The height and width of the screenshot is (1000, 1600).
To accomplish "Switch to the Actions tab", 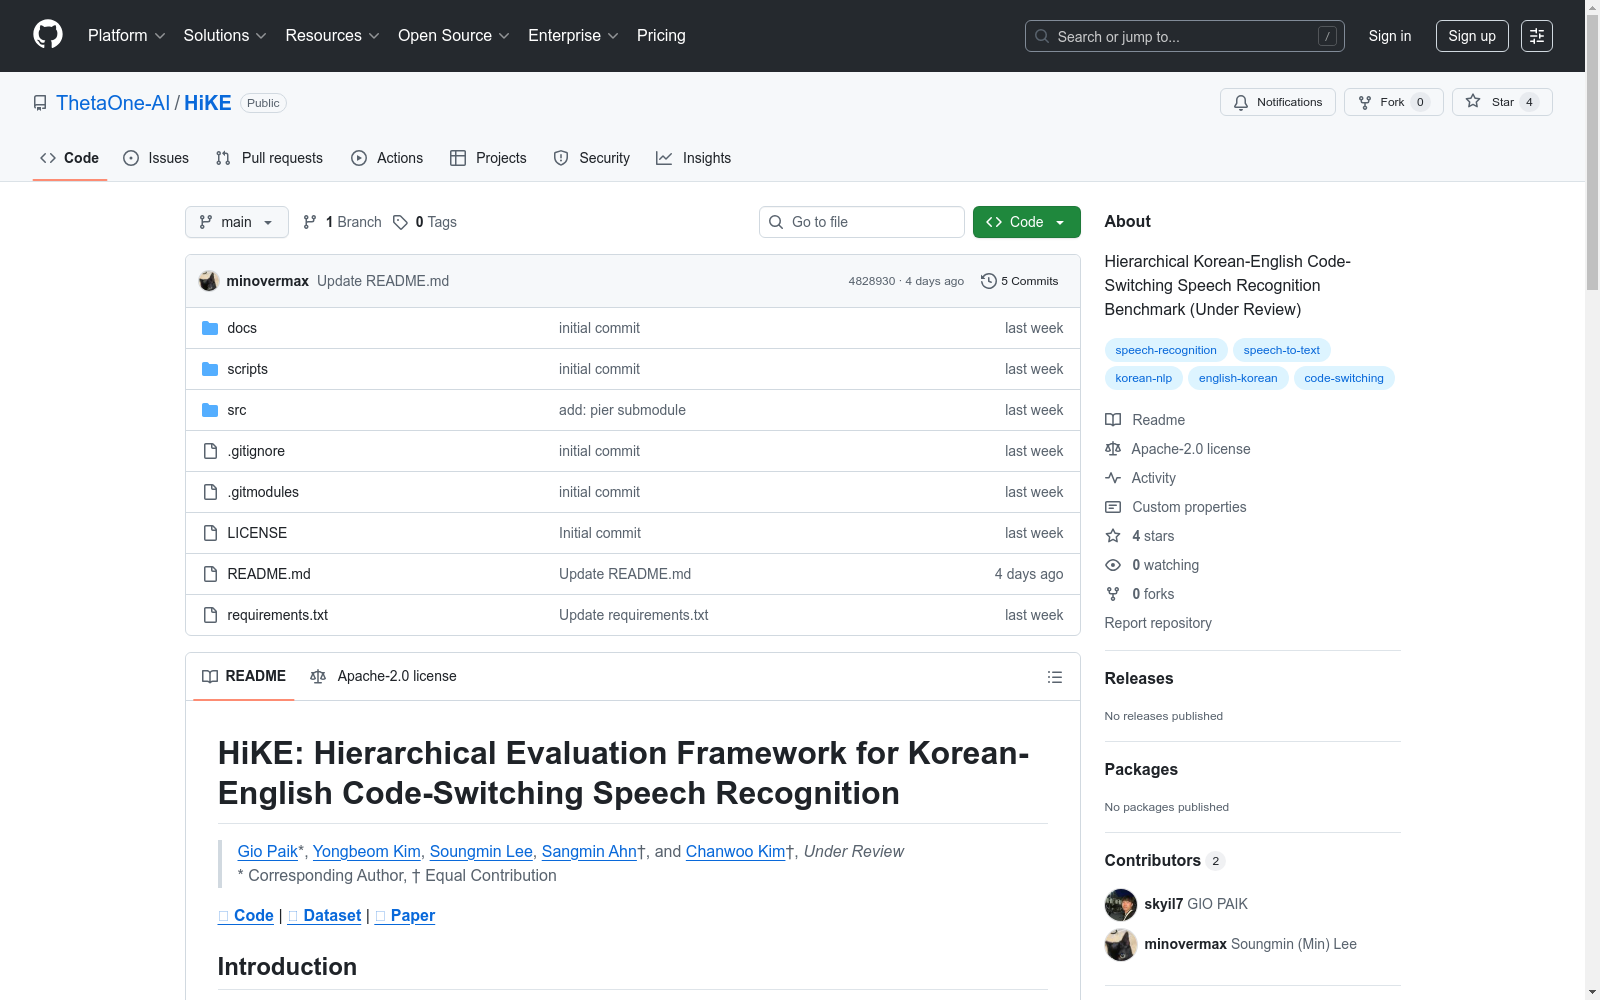I will (x=387, y=158).
